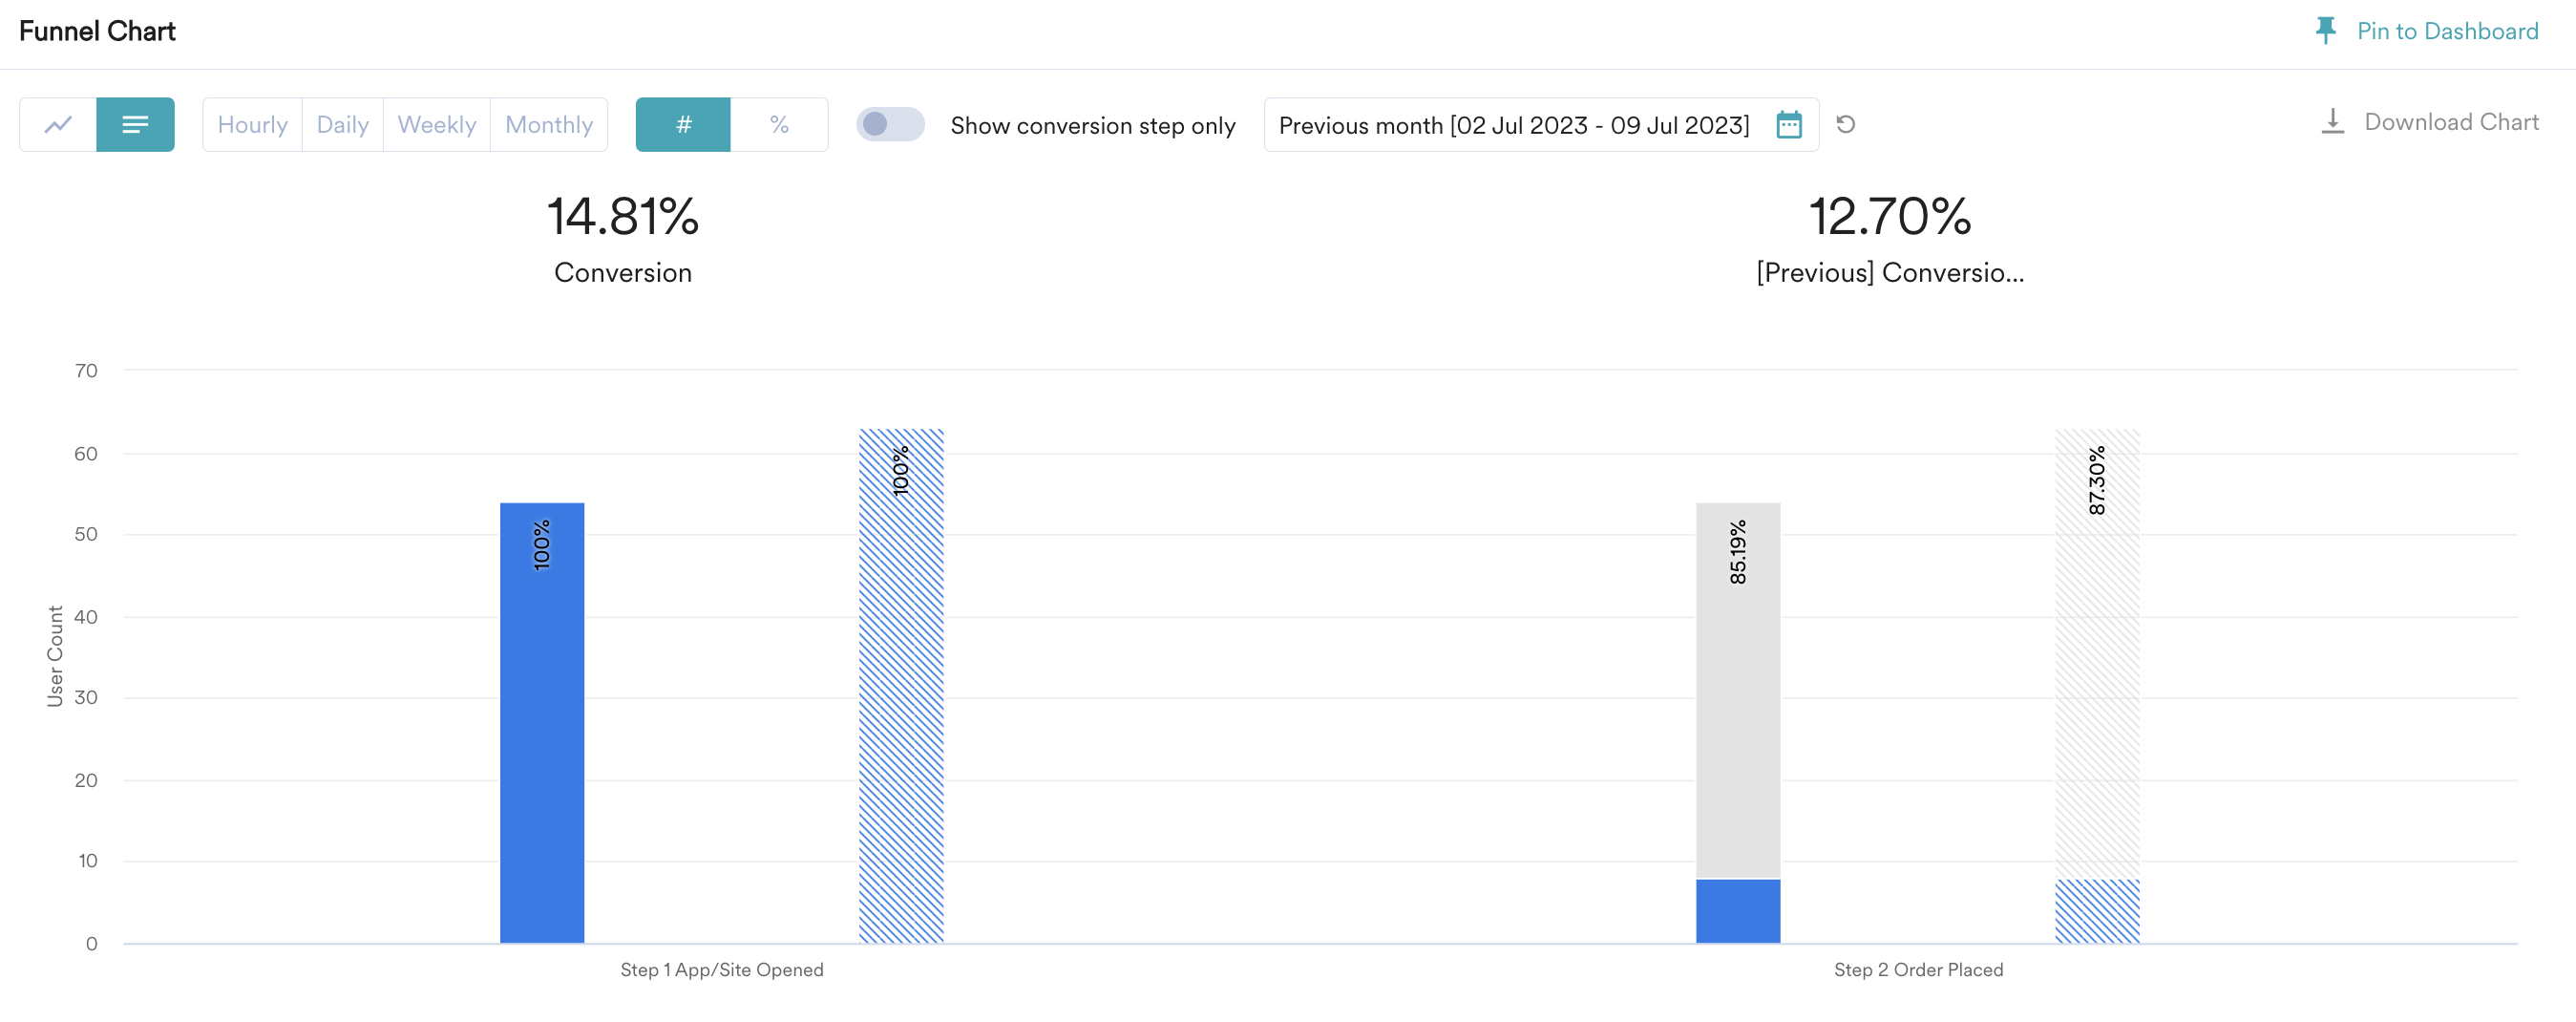This screenshot has width=2576, height=1022.
Task: Open the calendar date picker icon
Action: tap(1789, 125)
